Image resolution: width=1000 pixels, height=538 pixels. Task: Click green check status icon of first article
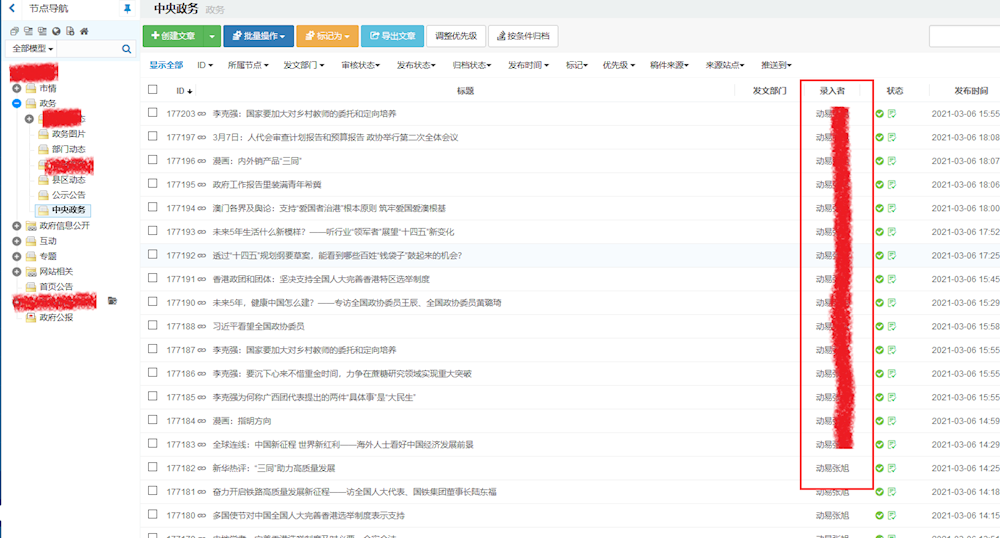click(x=880, y=114)
